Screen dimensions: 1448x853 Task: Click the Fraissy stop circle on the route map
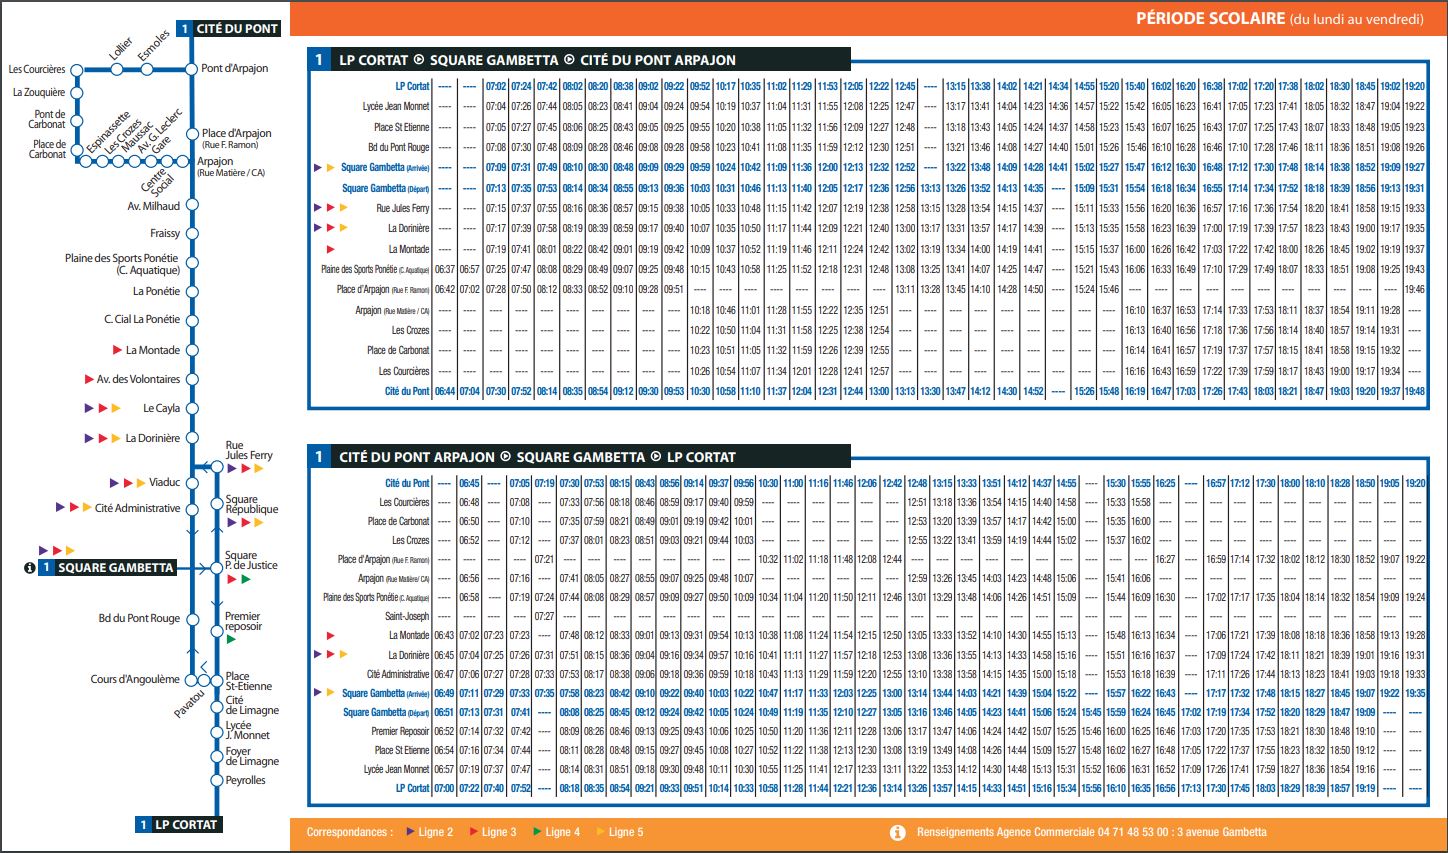[192, 234]
